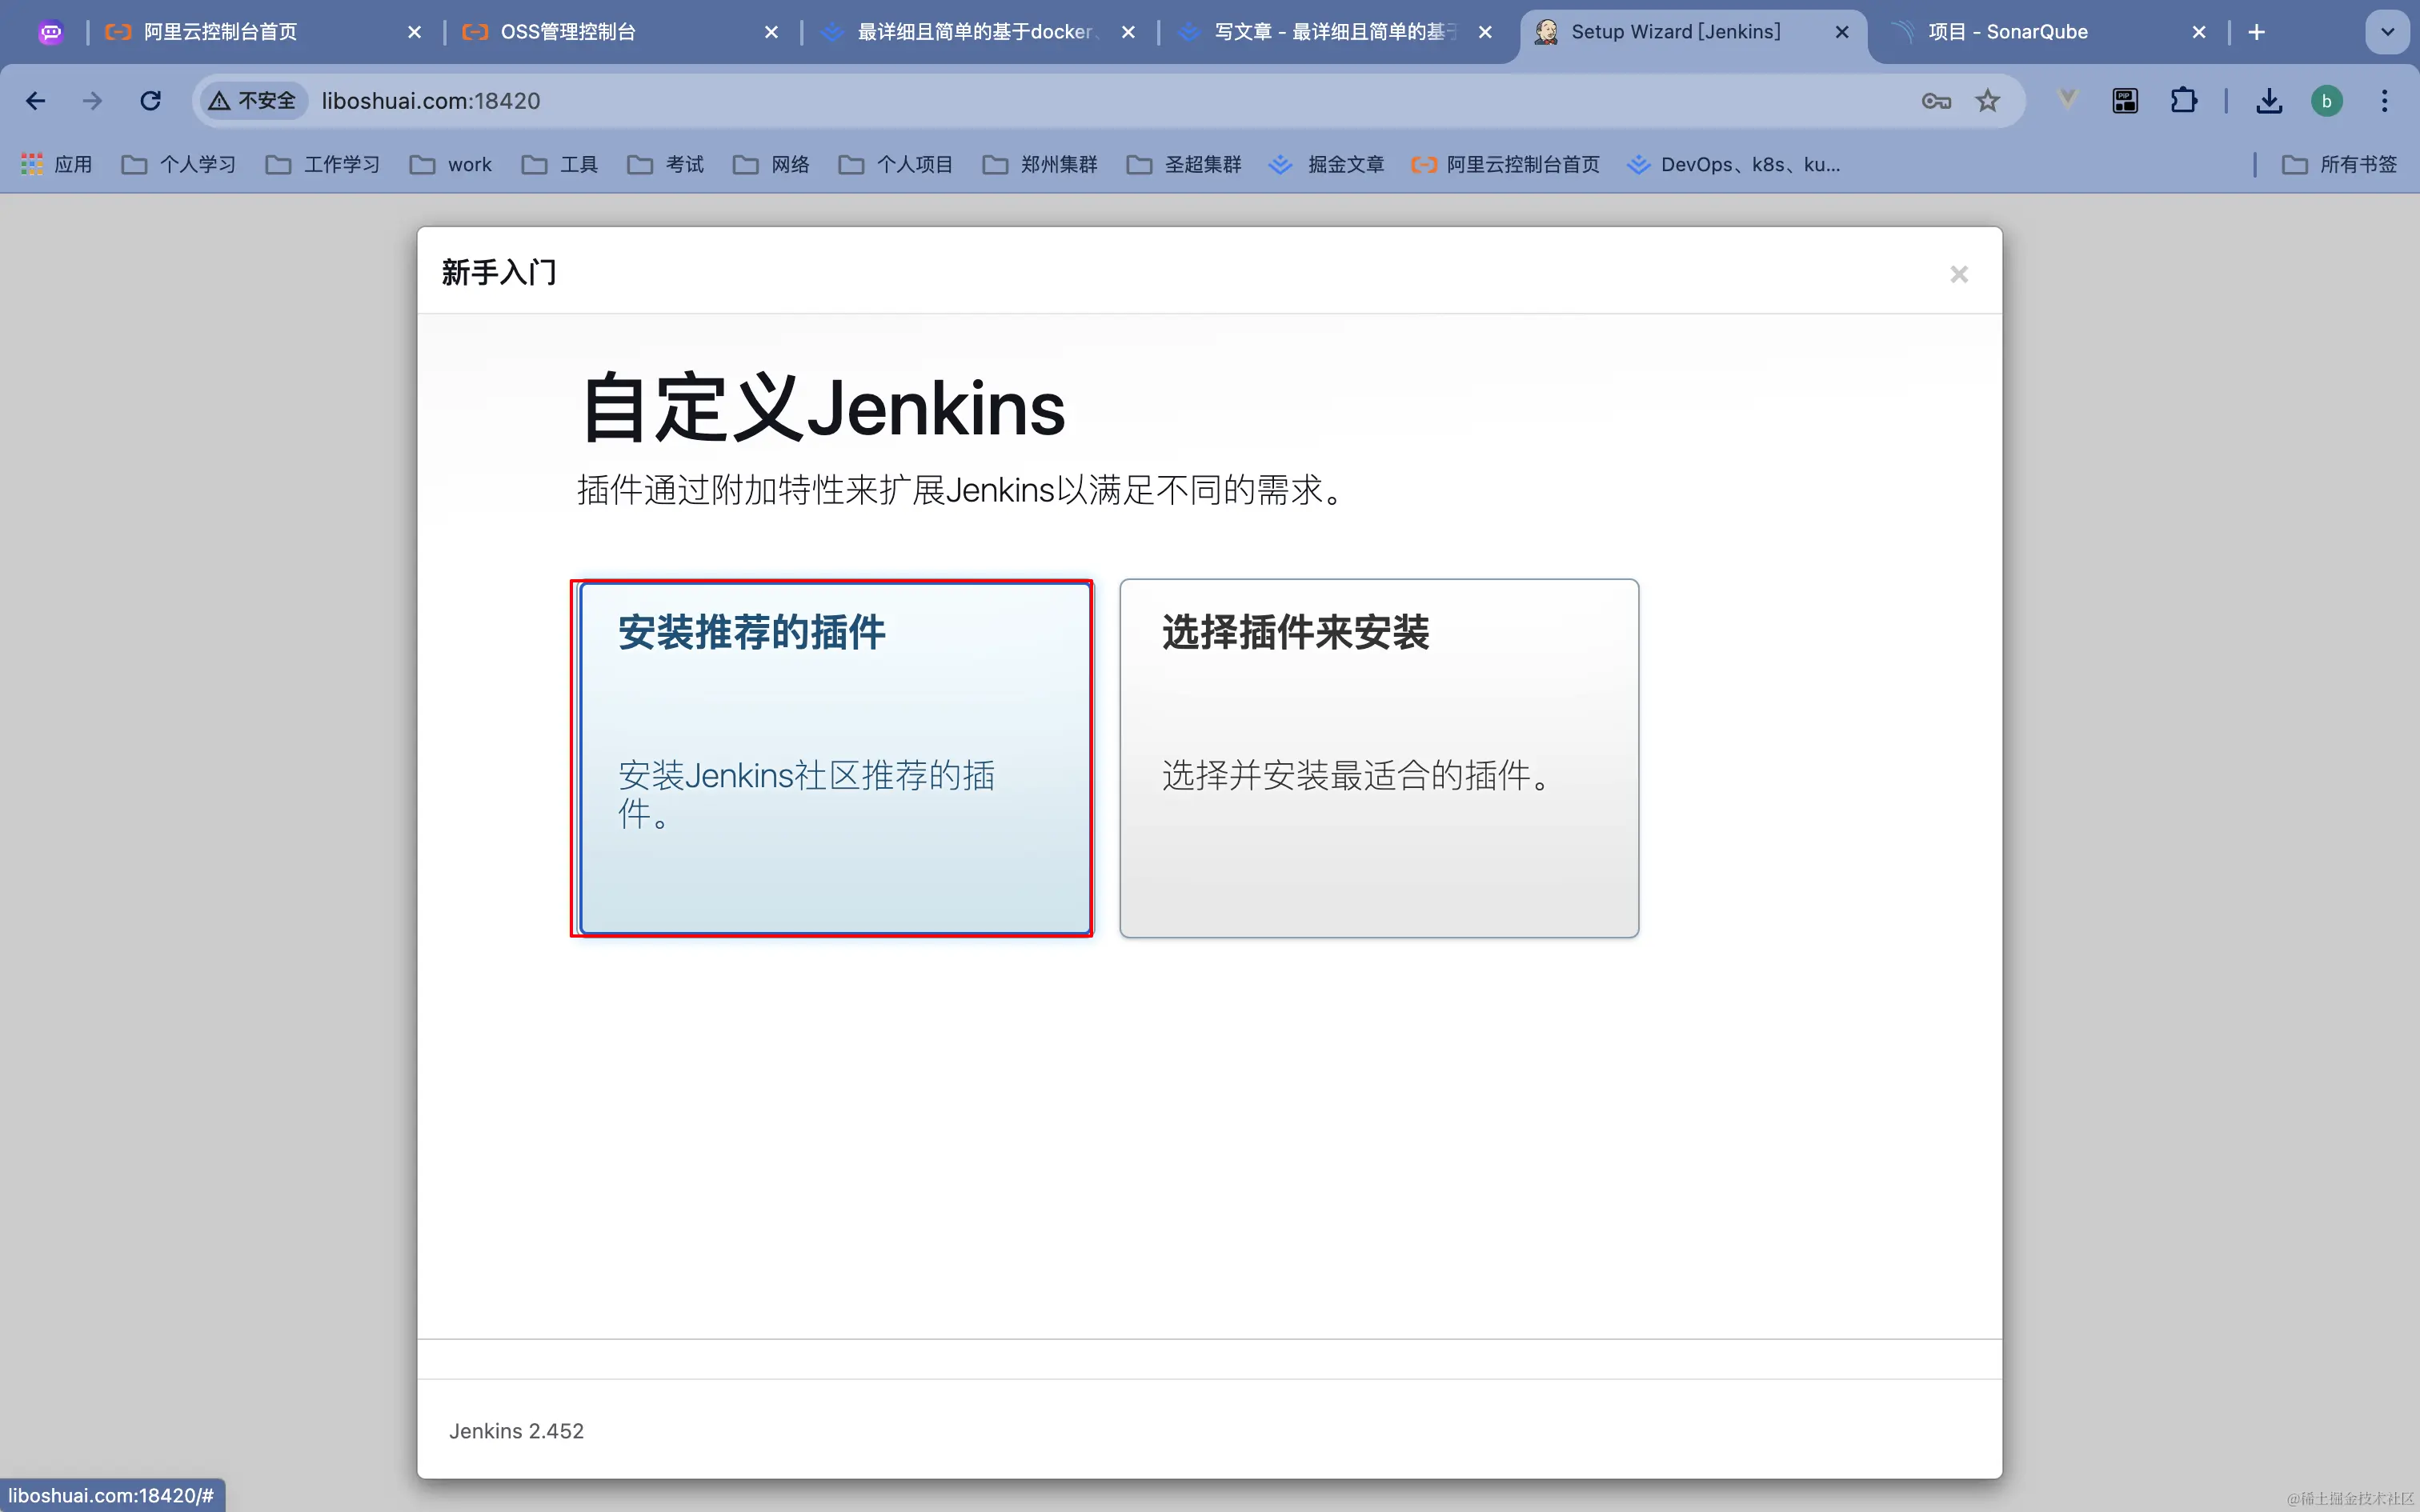Click the browser back arrow
The height and width of the screenshot is (1512, 2420).
[x=36, y=101]
